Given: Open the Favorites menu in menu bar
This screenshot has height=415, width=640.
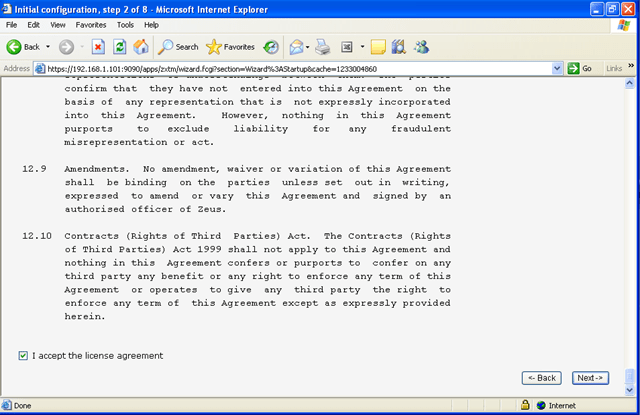Looking at the screenshot, I should 90,24.
